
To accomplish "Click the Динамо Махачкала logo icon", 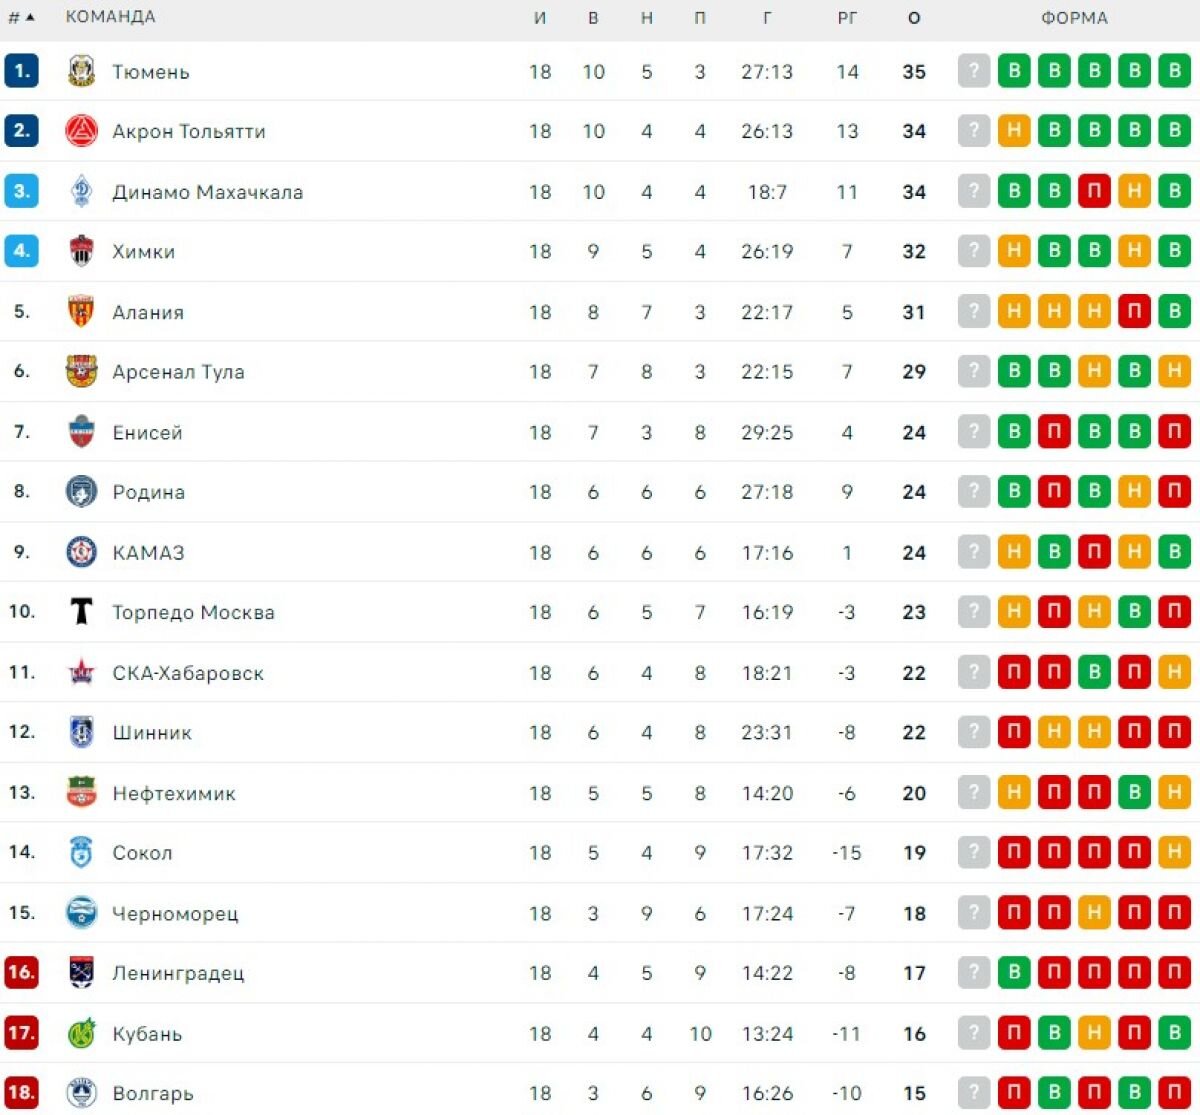I will 81,191.
